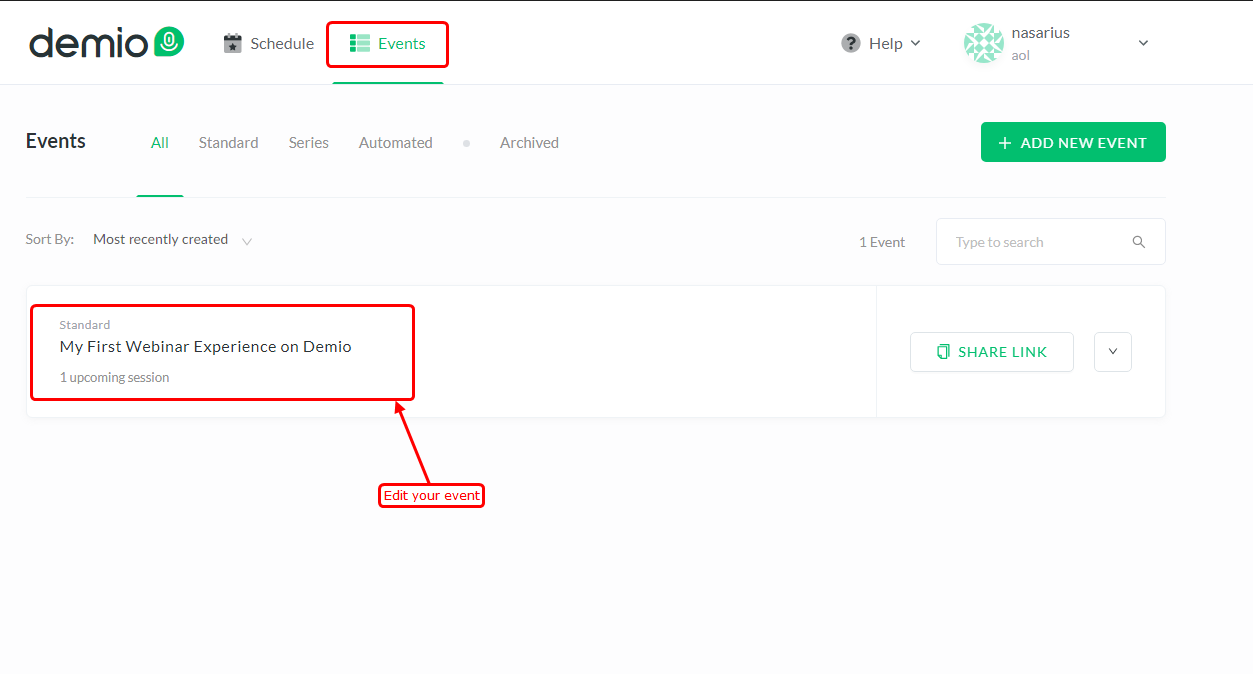Click the copy icon in Share Link
The image size is (1253, 674).
tap(943, 352)
